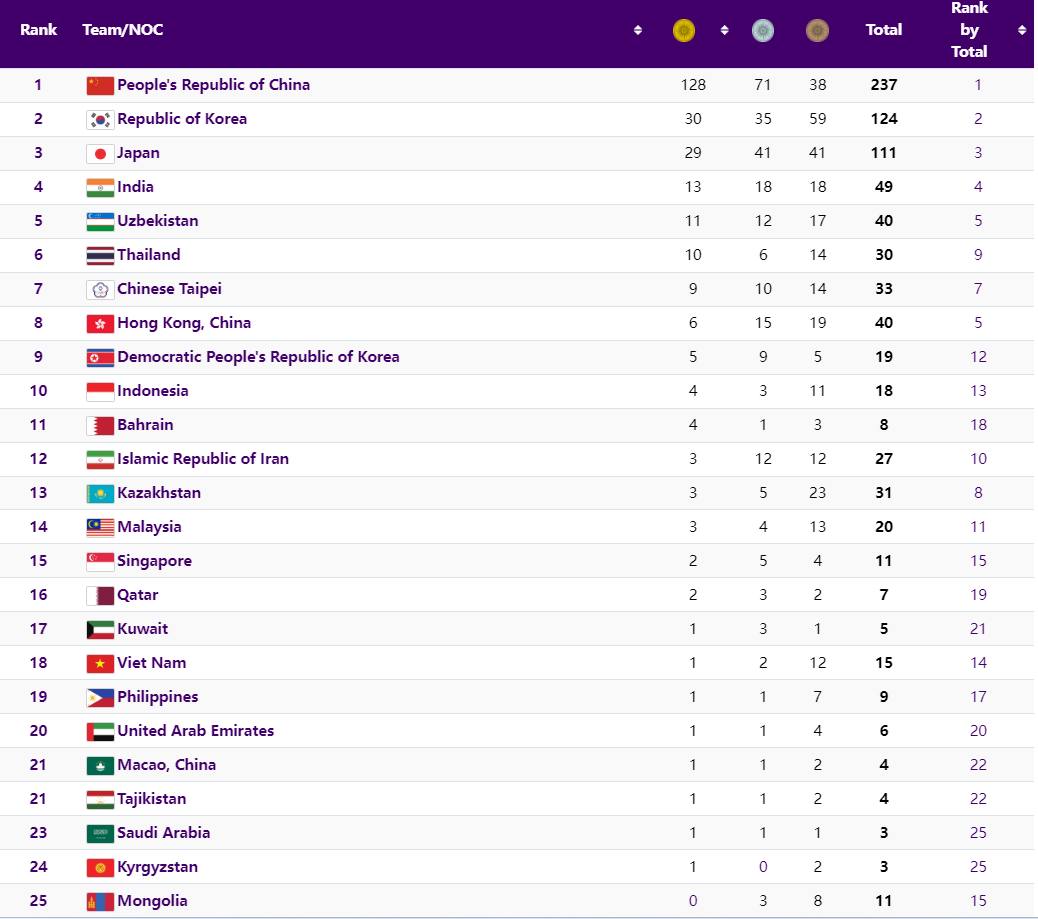Click the Thailand flag icon
The image size is (1038, 919).
(x=100, y=256)
